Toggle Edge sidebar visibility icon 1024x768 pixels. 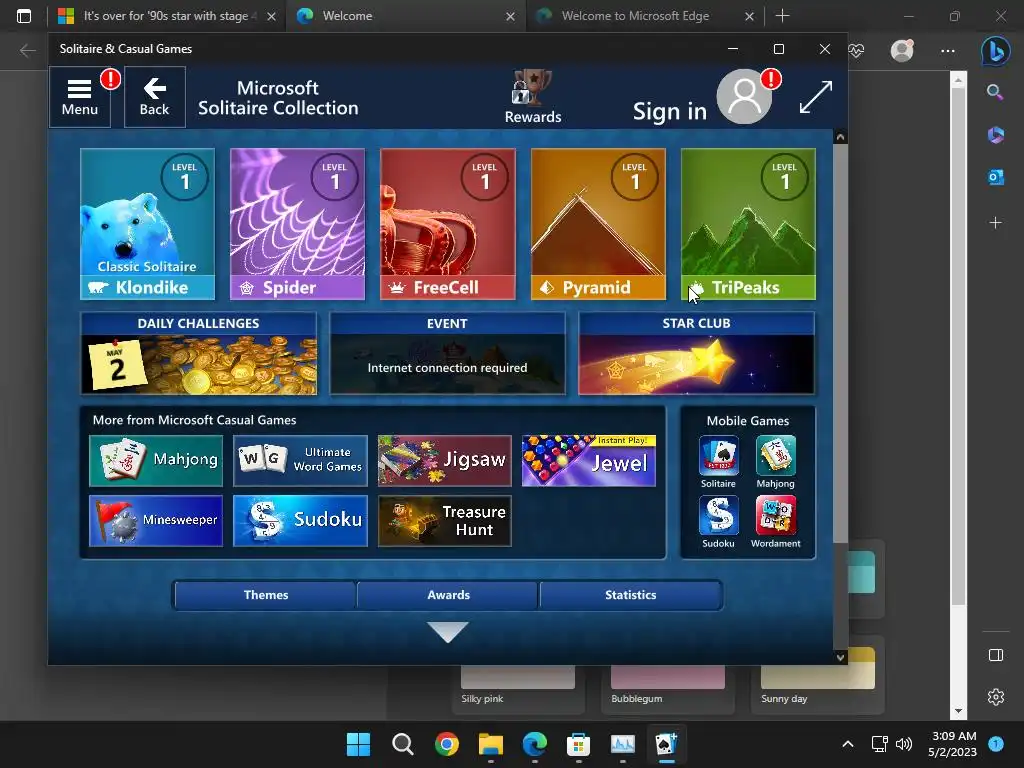(995, 655)
